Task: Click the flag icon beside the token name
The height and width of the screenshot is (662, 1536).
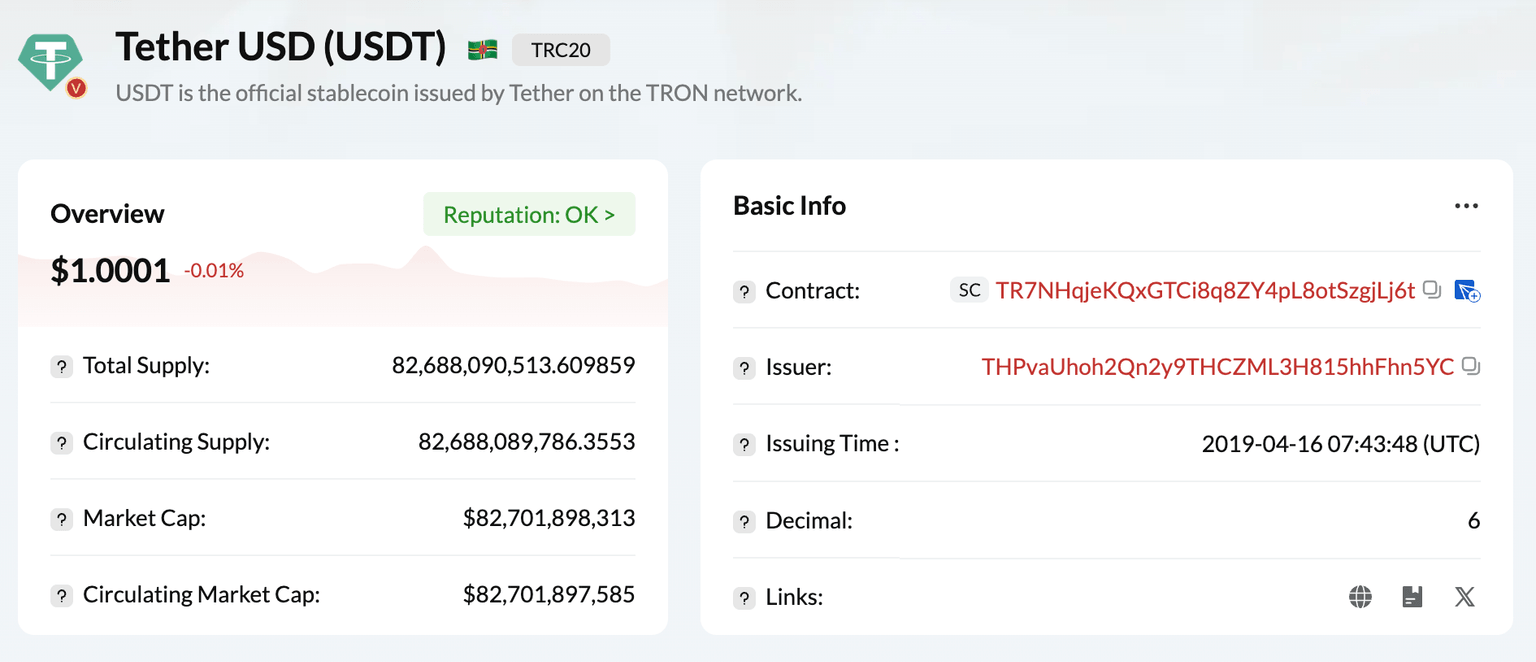Action: 482,49
